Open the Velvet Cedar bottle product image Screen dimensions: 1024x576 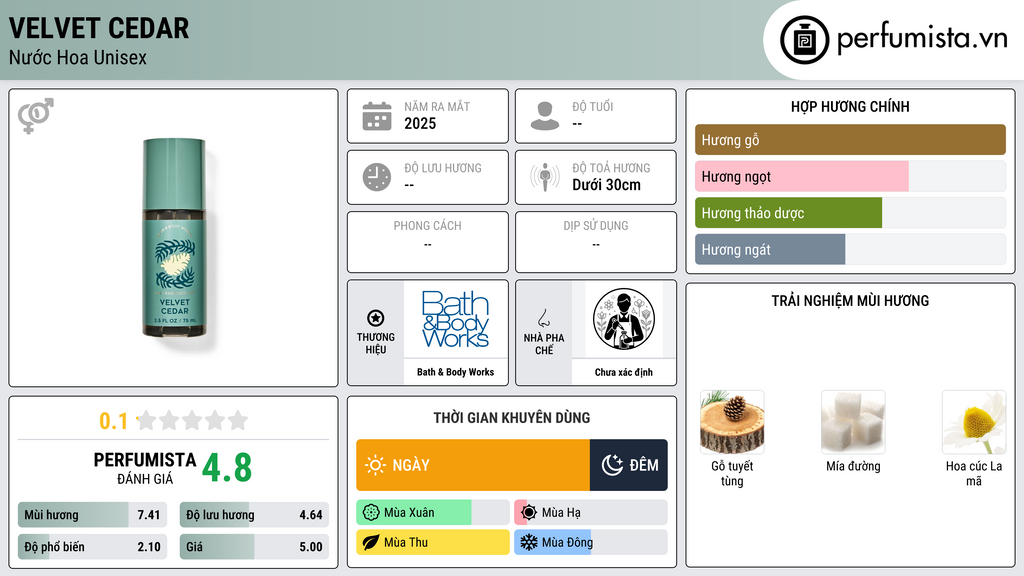[x=174, y=238]
